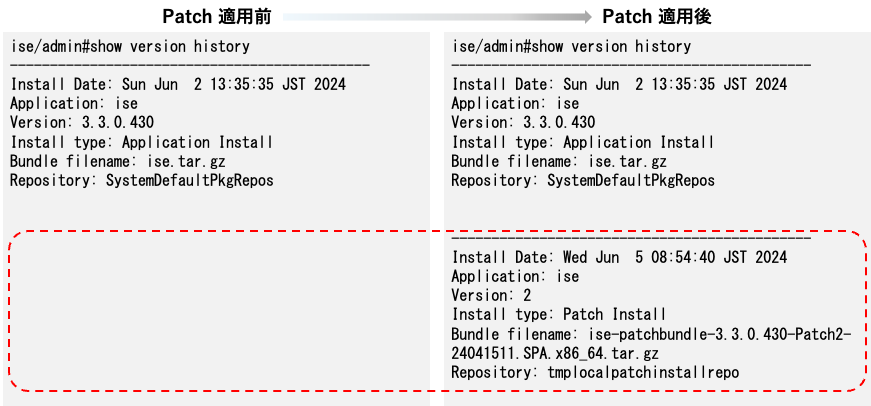Image resolution: width=871 pixels, height=406 pixels.
Task: Select "show version history" command in post-patch panel
Action: (x=611, y=46)
